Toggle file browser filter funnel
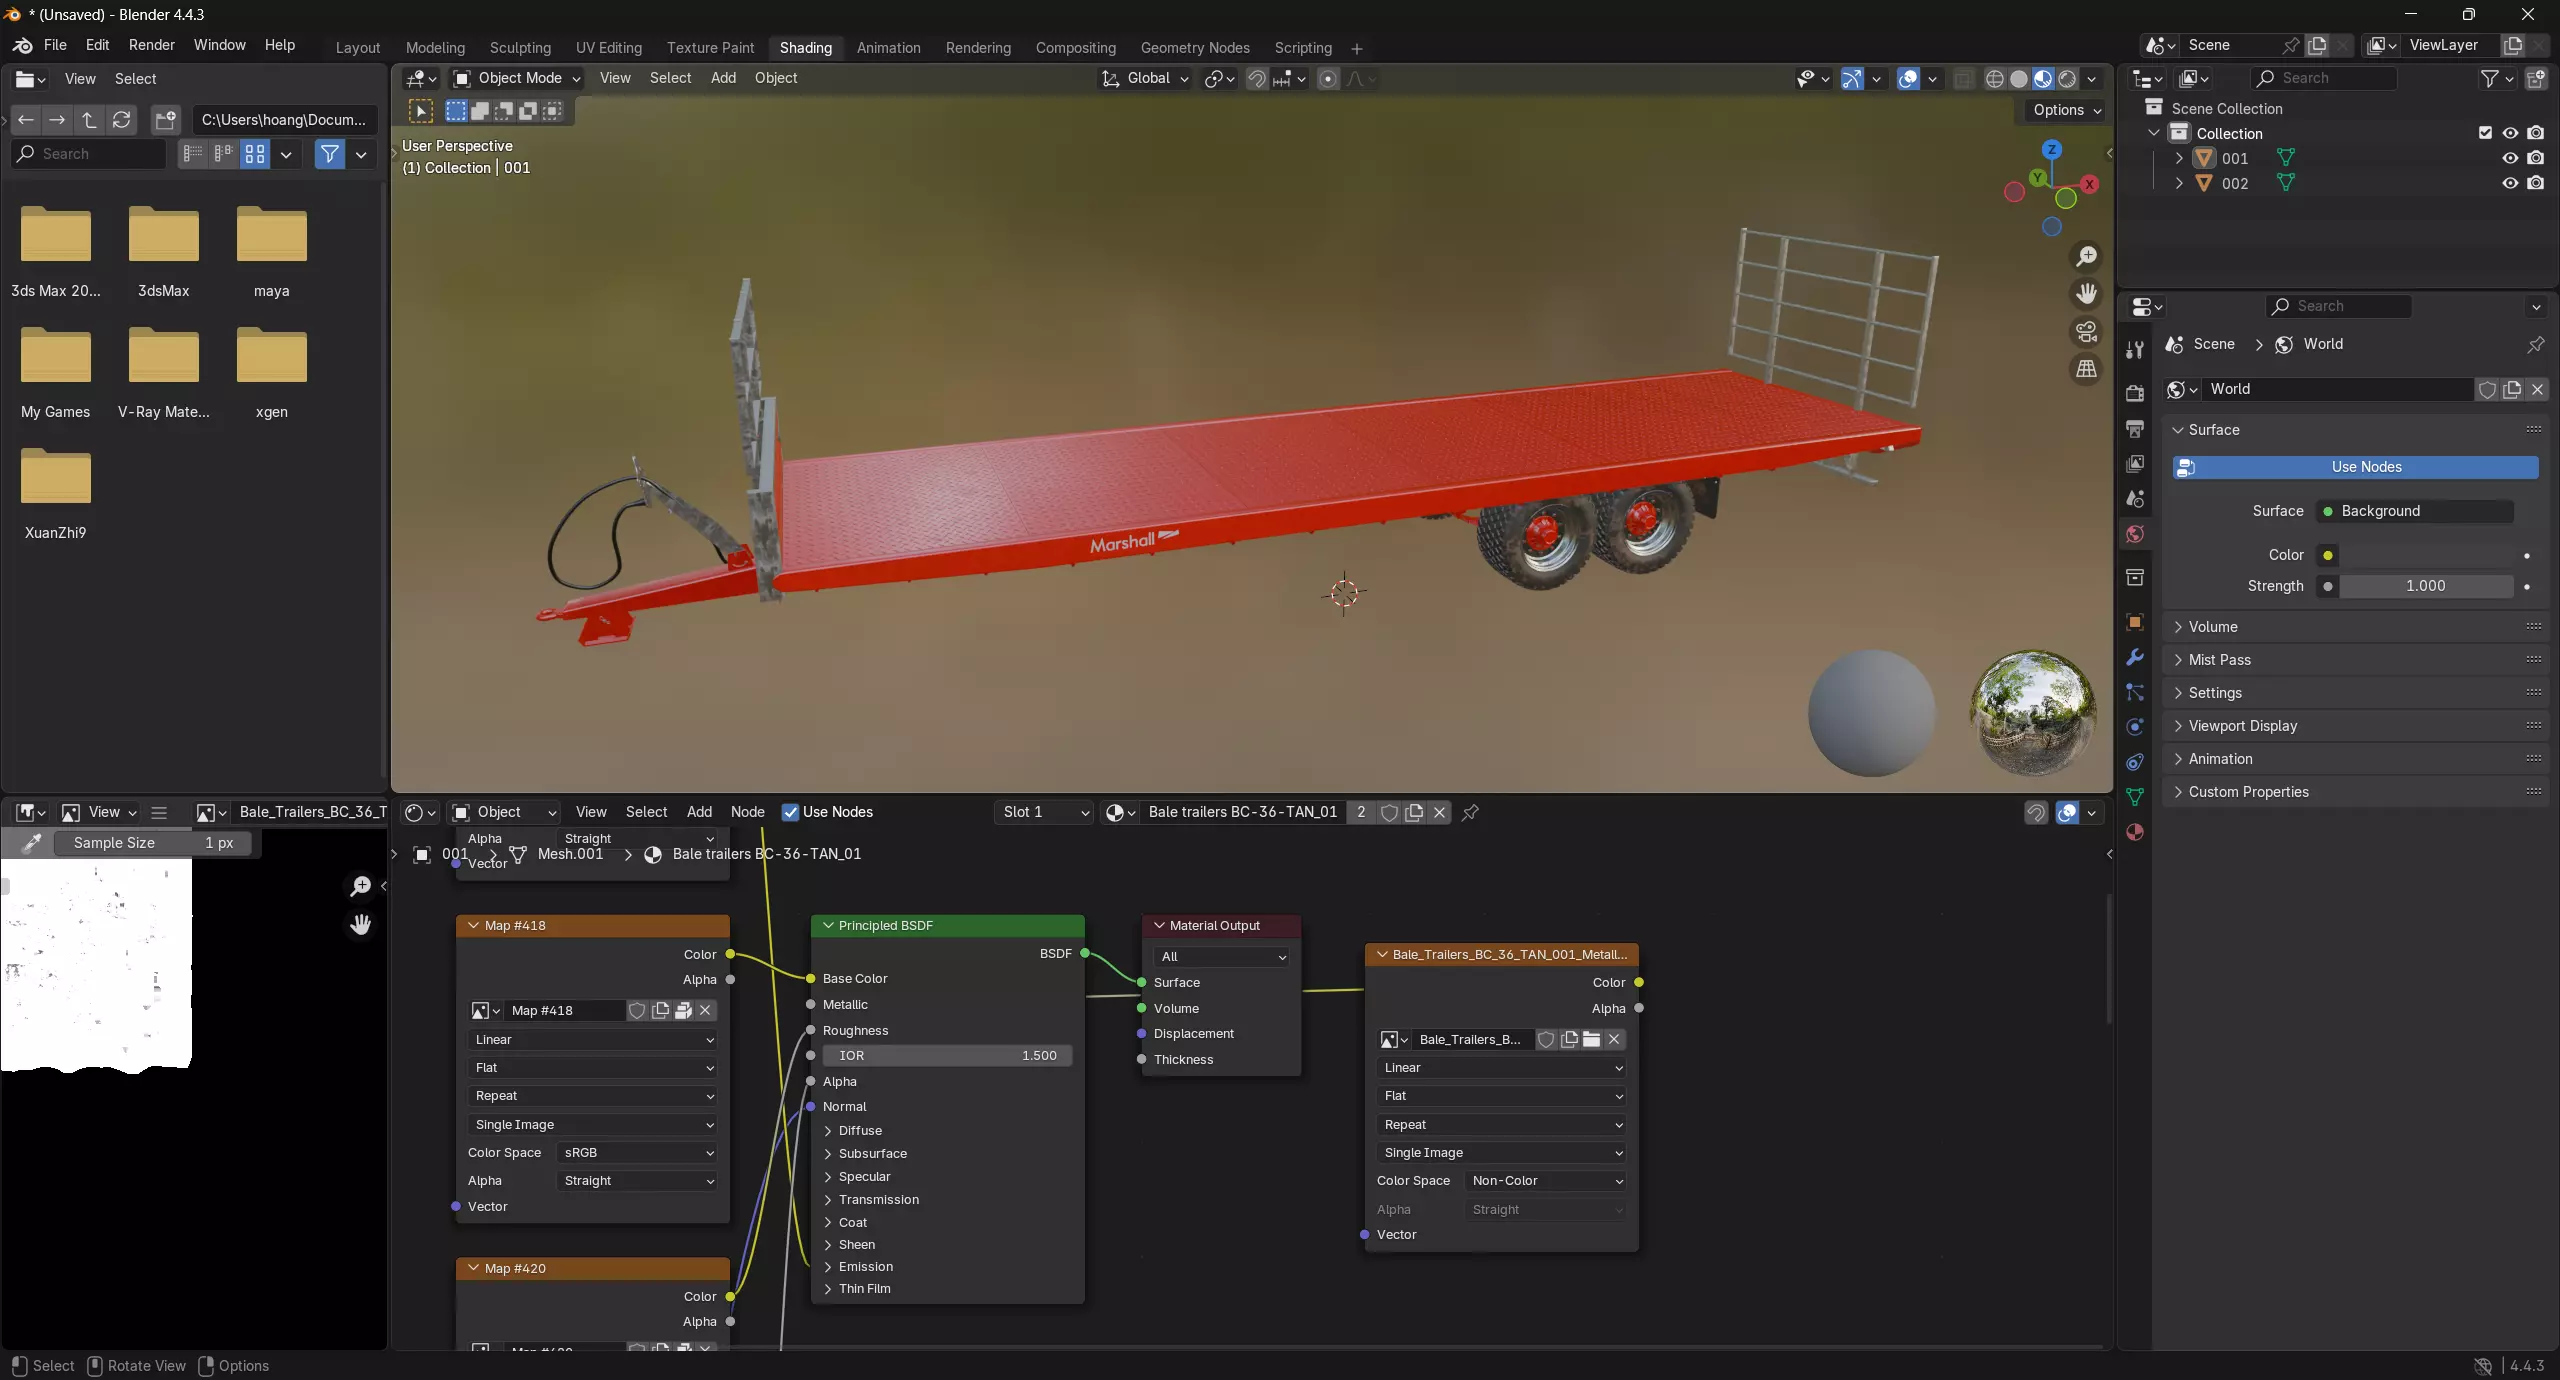The width and height of the screenshot is (2560, 1380). [x=329, y=154]
